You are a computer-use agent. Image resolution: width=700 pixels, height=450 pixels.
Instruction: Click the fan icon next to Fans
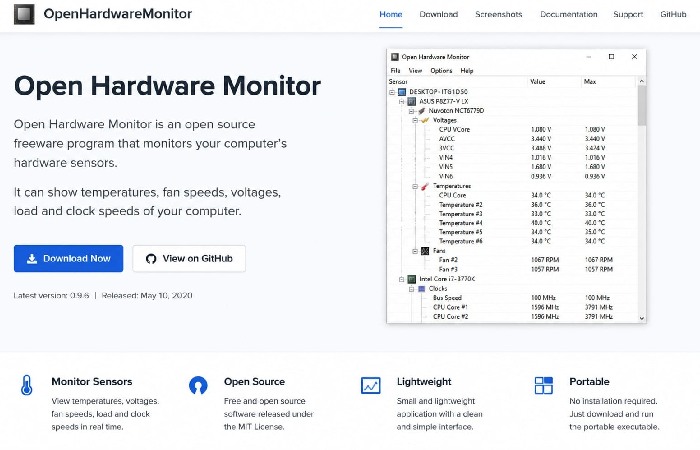425,251
